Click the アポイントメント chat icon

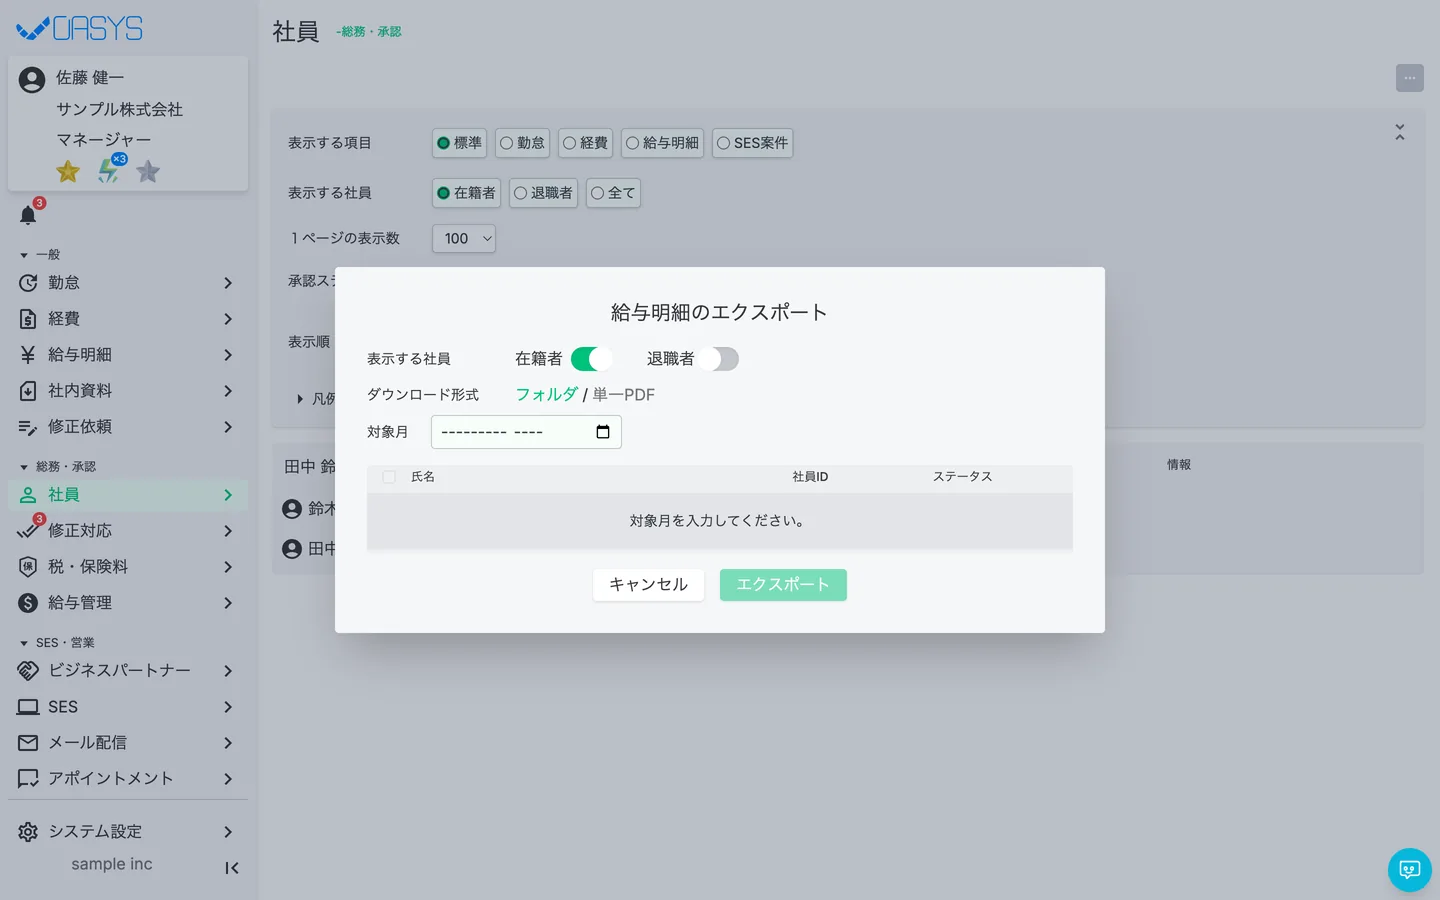pos(28,779)
